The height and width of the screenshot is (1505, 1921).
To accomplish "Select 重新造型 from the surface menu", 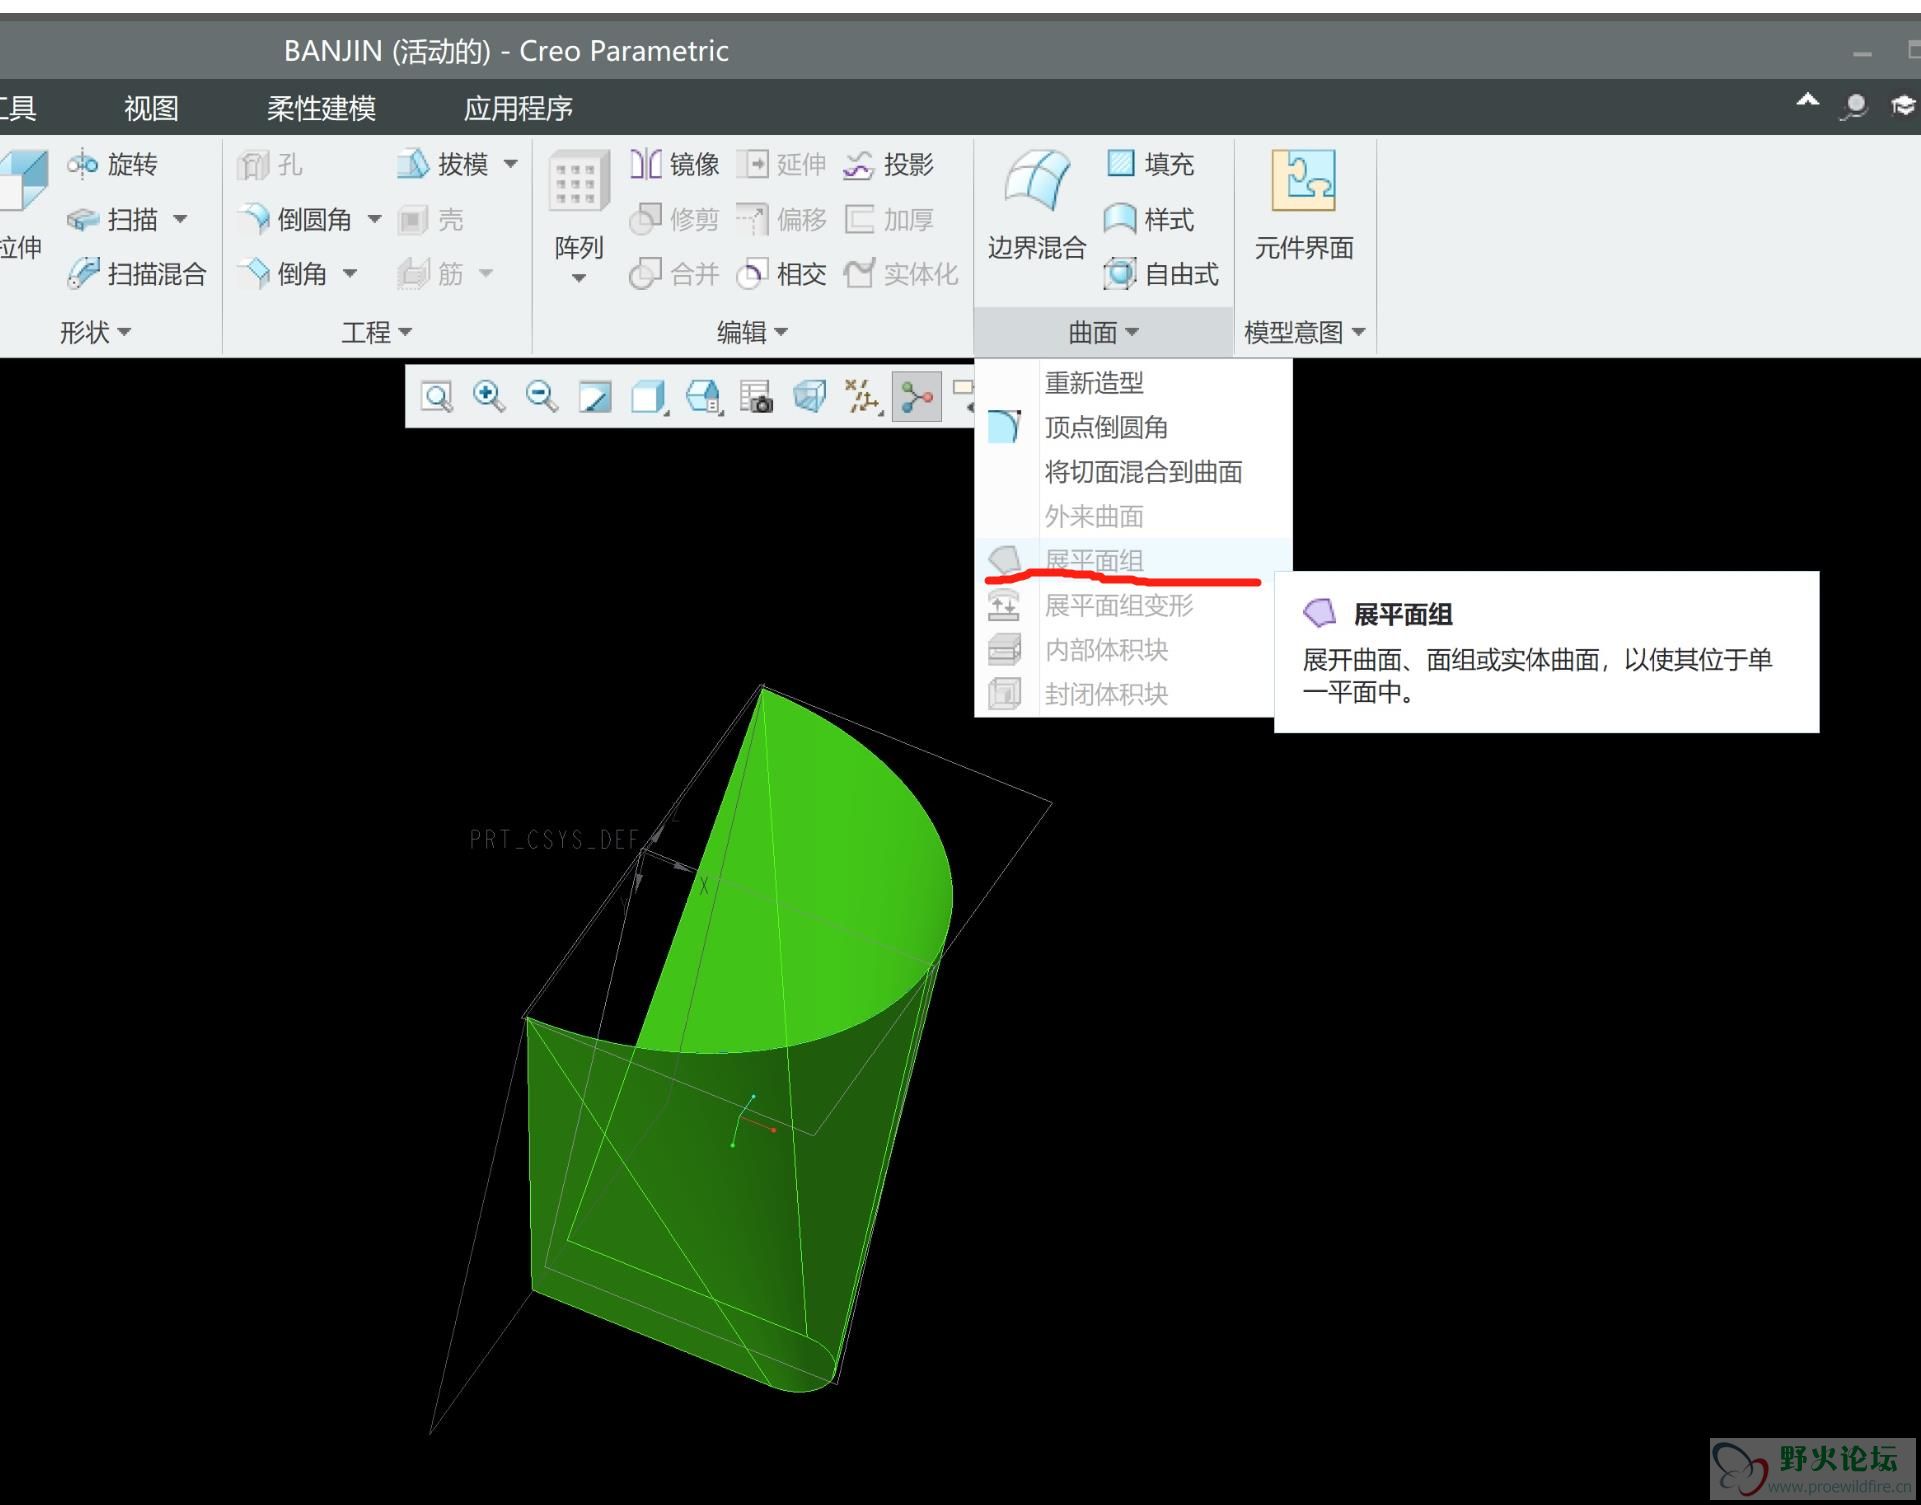I will pyautogui.click(x=1134, y=382).
